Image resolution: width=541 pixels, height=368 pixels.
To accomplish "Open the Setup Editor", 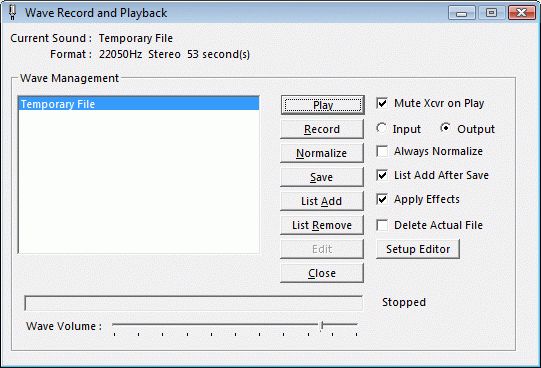I will (x=418, y=249).
